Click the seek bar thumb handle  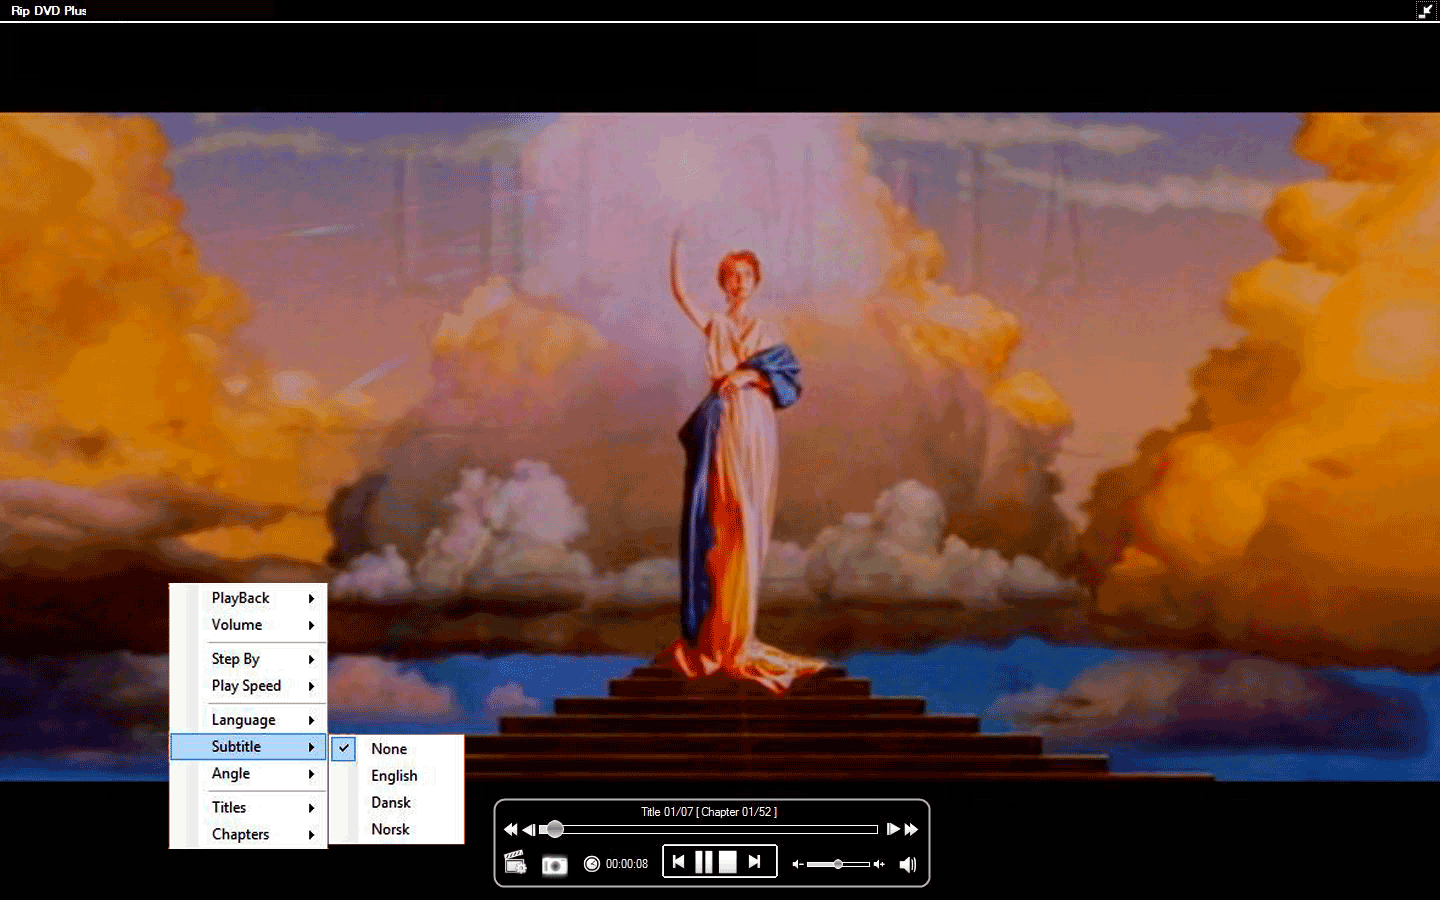554,829
